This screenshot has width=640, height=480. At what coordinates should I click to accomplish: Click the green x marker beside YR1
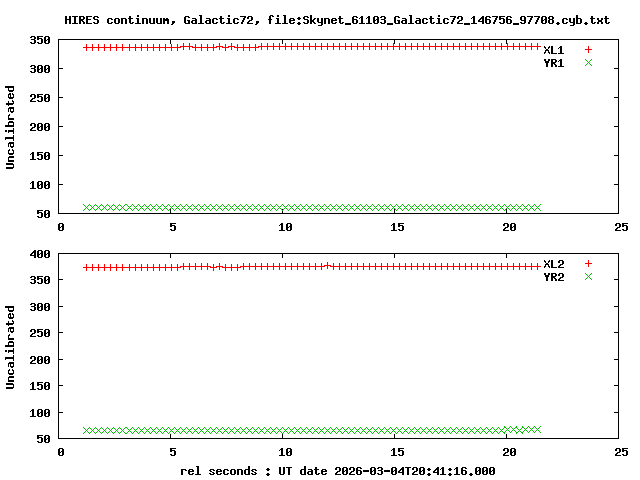pyautogui.click(x=588, y=63)
